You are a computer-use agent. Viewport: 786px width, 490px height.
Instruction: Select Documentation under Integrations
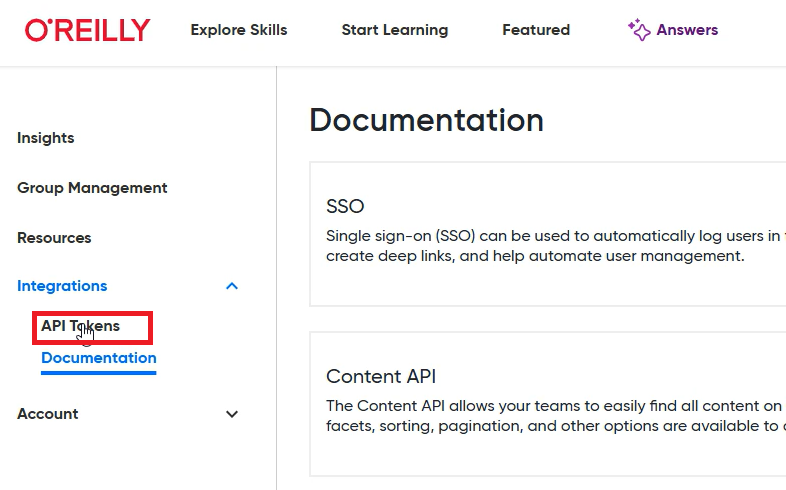(x=99, y=358)
